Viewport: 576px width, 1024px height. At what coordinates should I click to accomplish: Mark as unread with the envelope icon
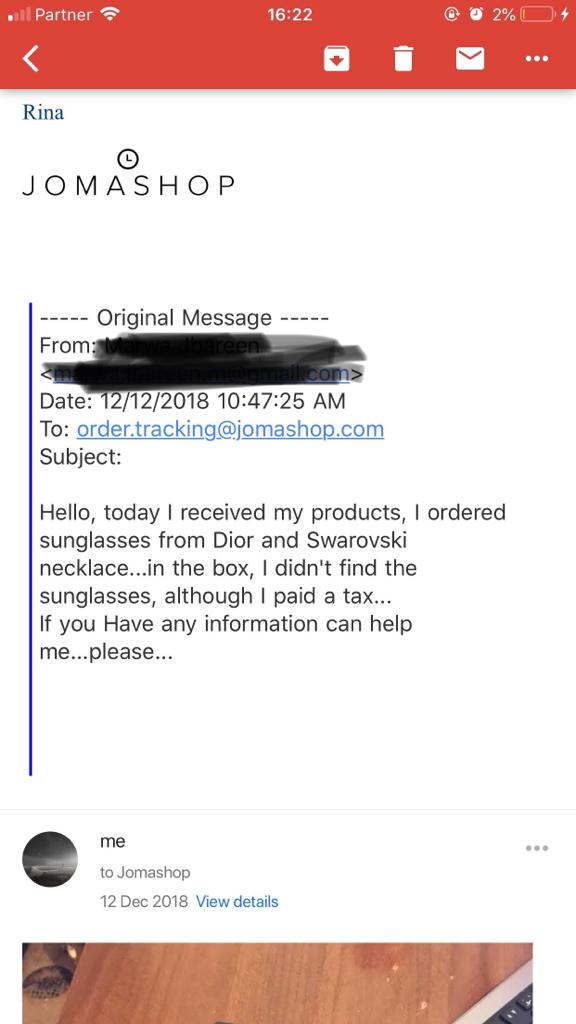click(x=470, y=59)
